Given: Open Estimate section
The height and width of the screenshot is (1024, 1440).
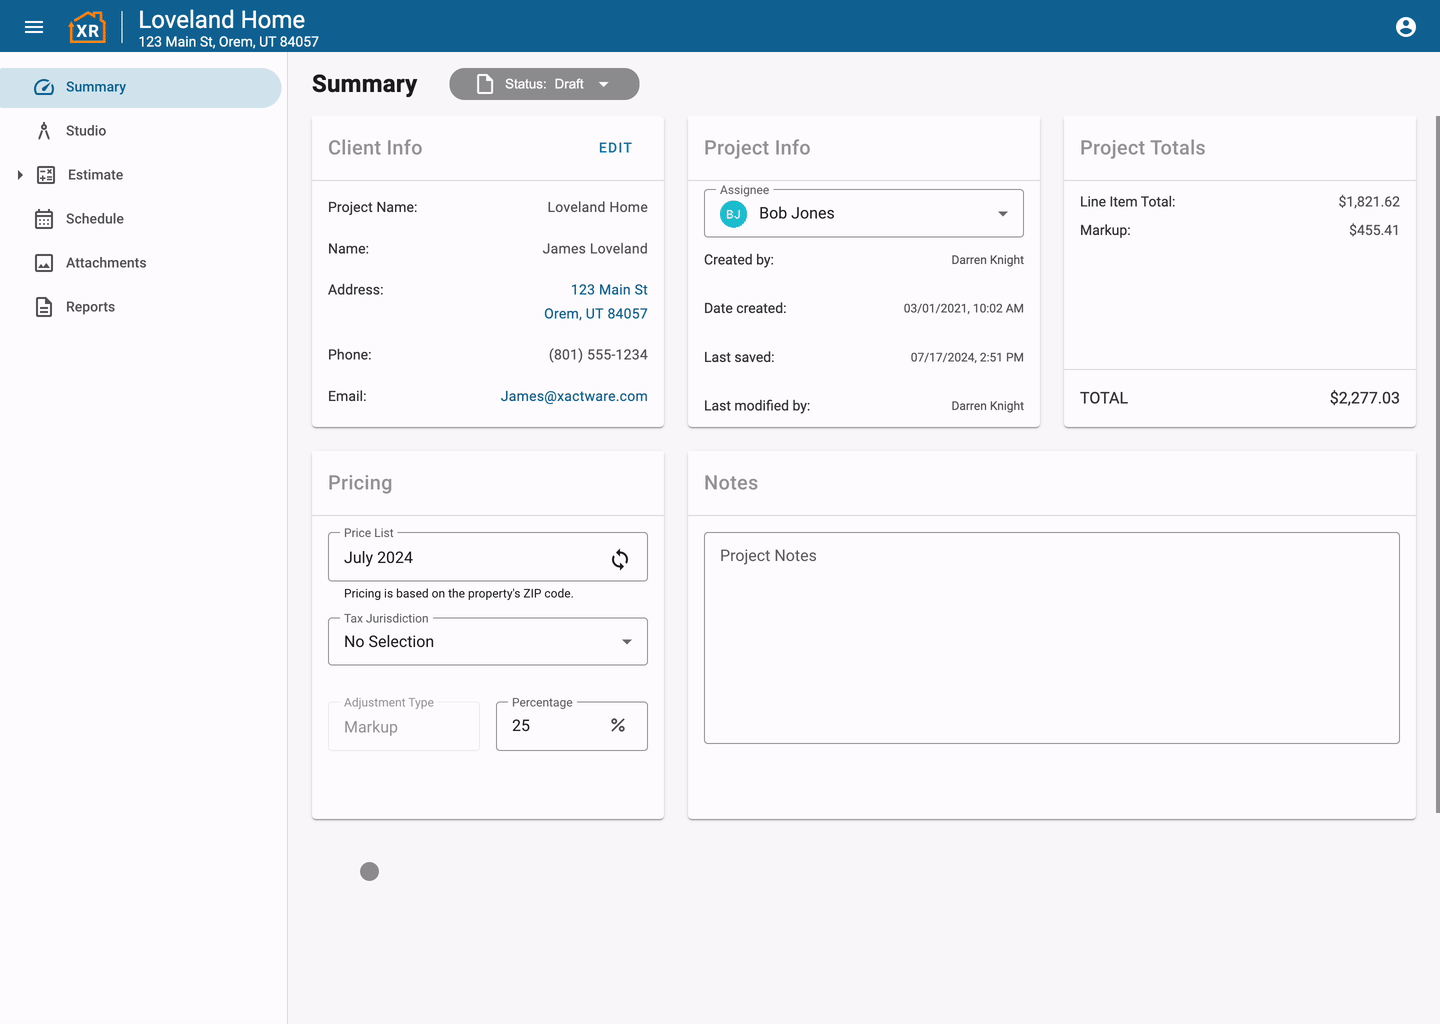Looking at the screenshot, I should click(141, 175).
